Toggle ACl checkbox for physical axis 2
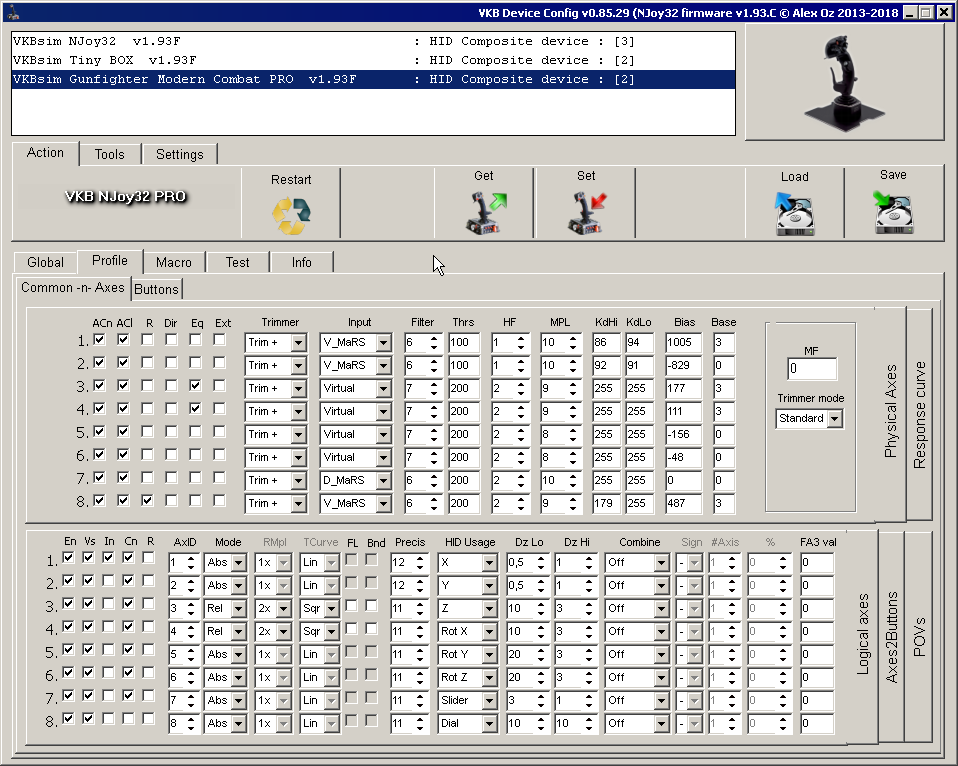 (123, 363)
